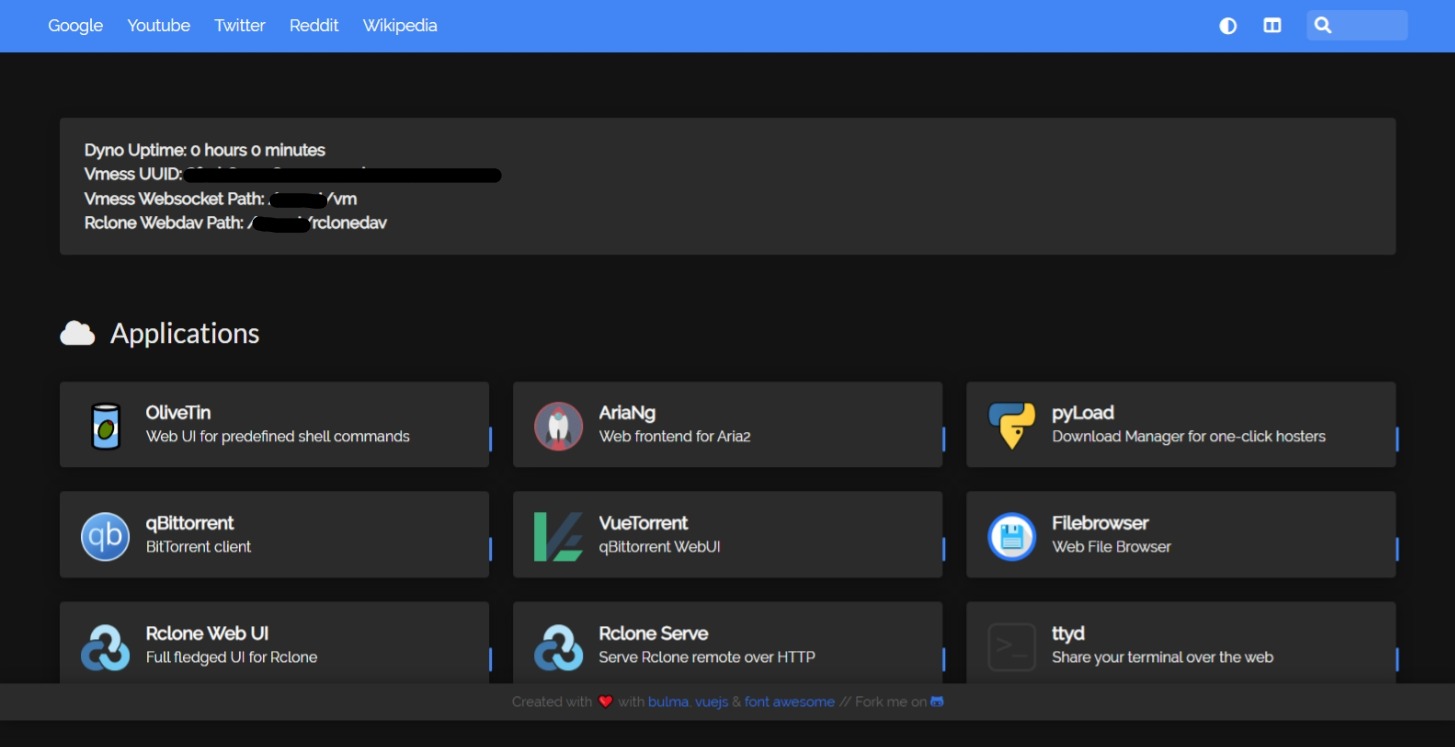Open the OliveTin application title
The height and width of the screenshot is (747, 1455).
pyautogui.click(x=178, y=413)
